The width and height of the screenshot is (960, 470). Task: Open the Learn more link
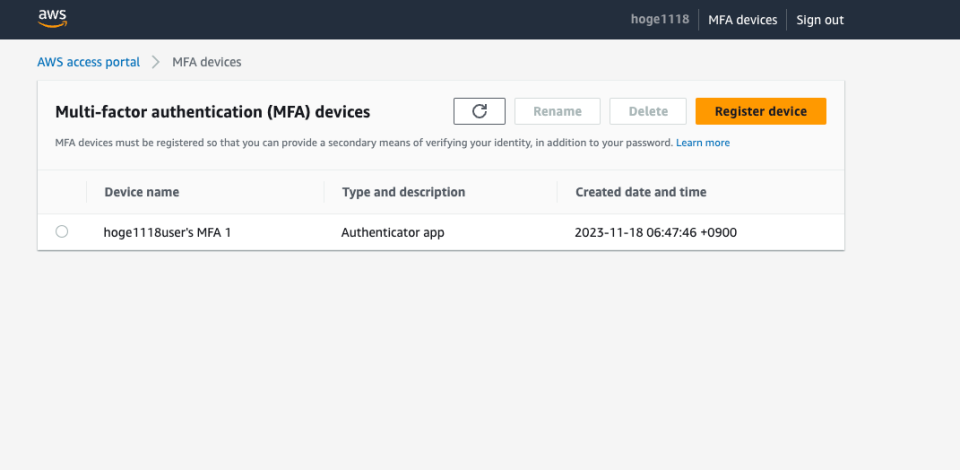pyautogui.click(x=703, y=143)
